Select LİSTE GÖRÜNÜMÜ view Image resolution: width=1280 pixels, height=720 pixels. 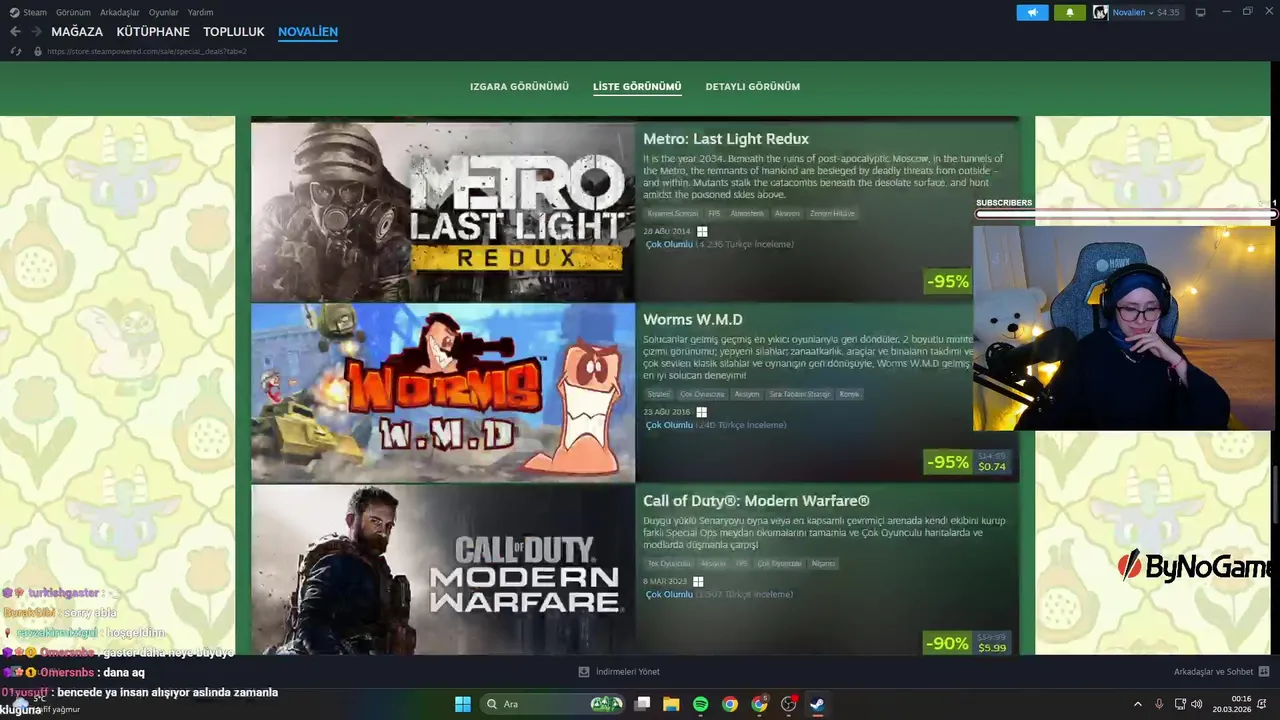click(x=637, y=87)
